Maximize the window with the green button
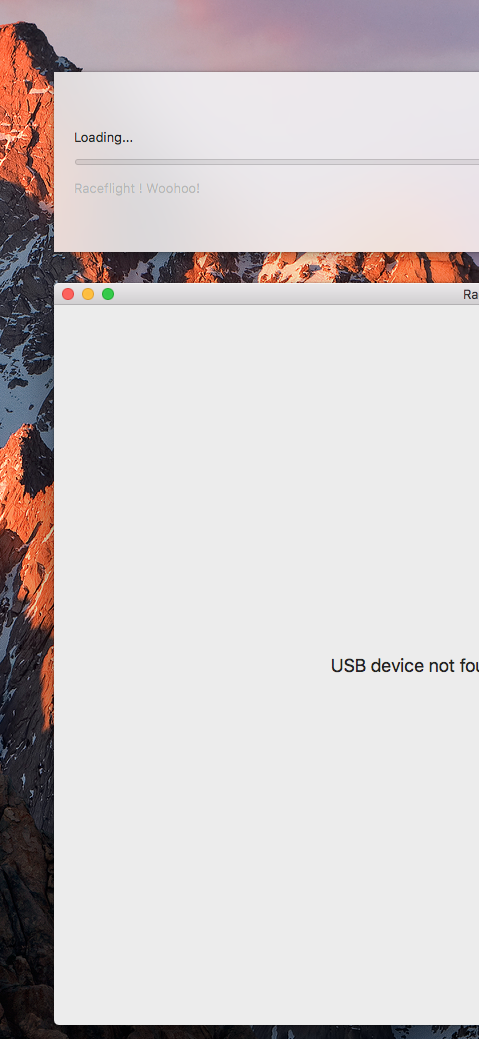479x1039 pixels. tap(108, 294)
